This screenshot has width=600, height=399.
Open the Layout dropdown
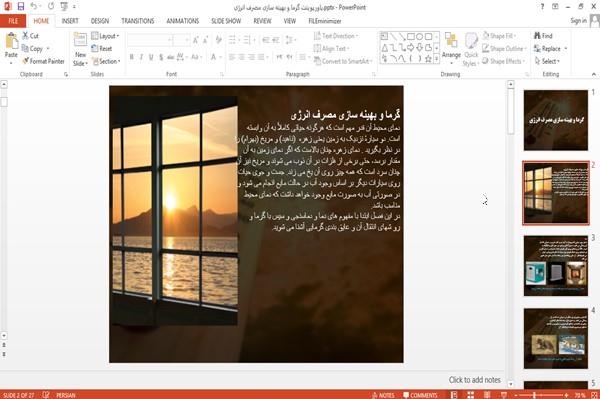click(105, 36)
